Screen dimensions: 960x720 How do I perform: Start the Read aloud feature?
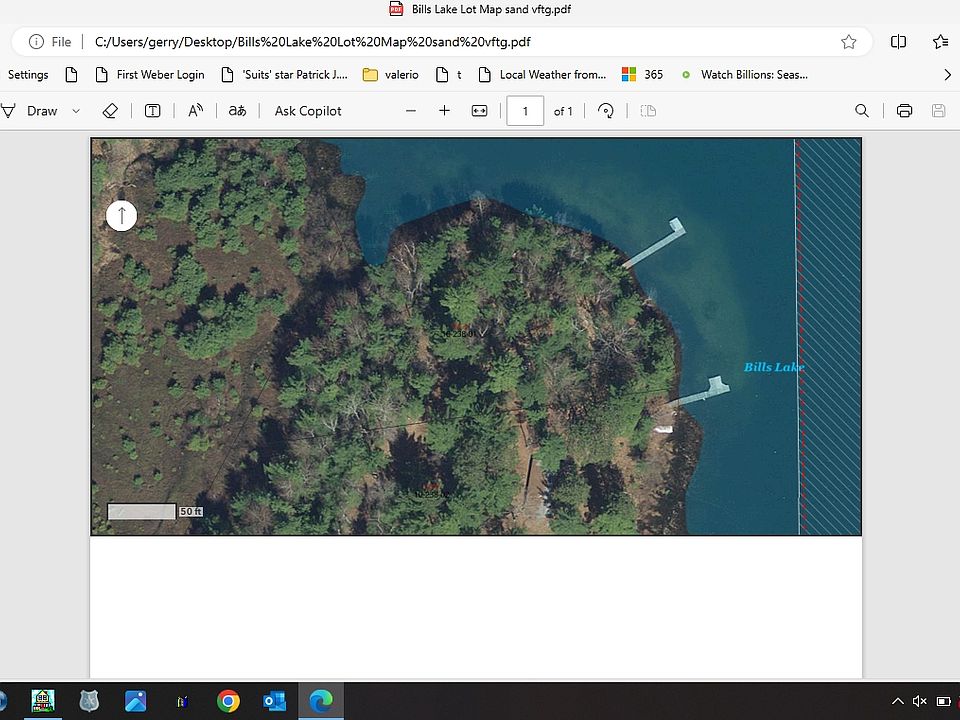196,111
